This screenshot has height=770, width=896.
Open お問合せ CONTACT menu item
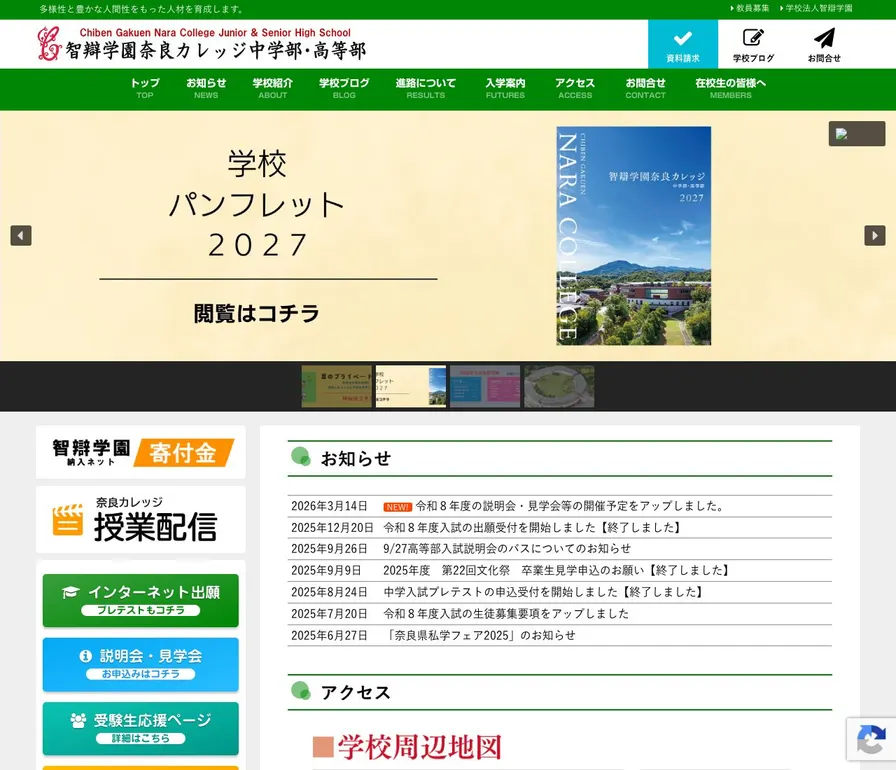(645, 89)
